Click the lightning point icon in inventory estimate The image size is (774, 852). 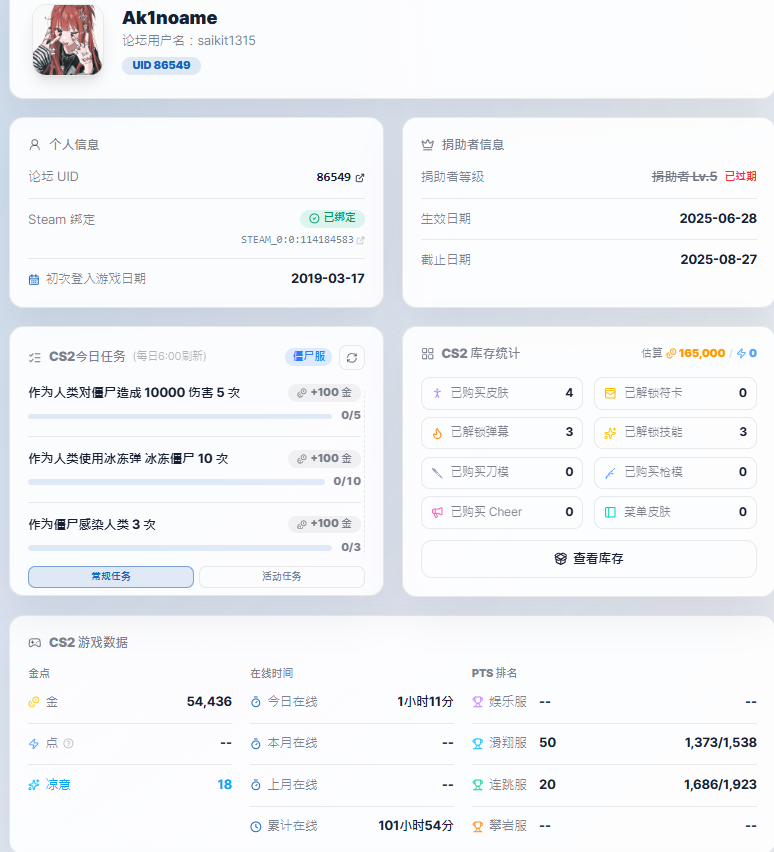point(741,354)
